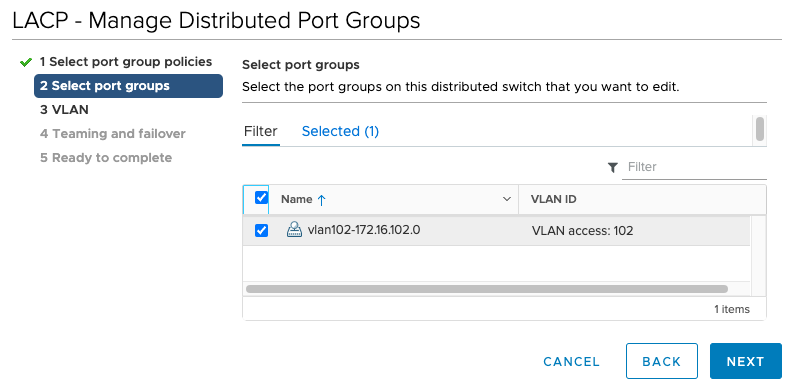Image resolution: width=795 pixels, height=388 pixels.
Task: Click the filter funnel icon
Action: 612,167
